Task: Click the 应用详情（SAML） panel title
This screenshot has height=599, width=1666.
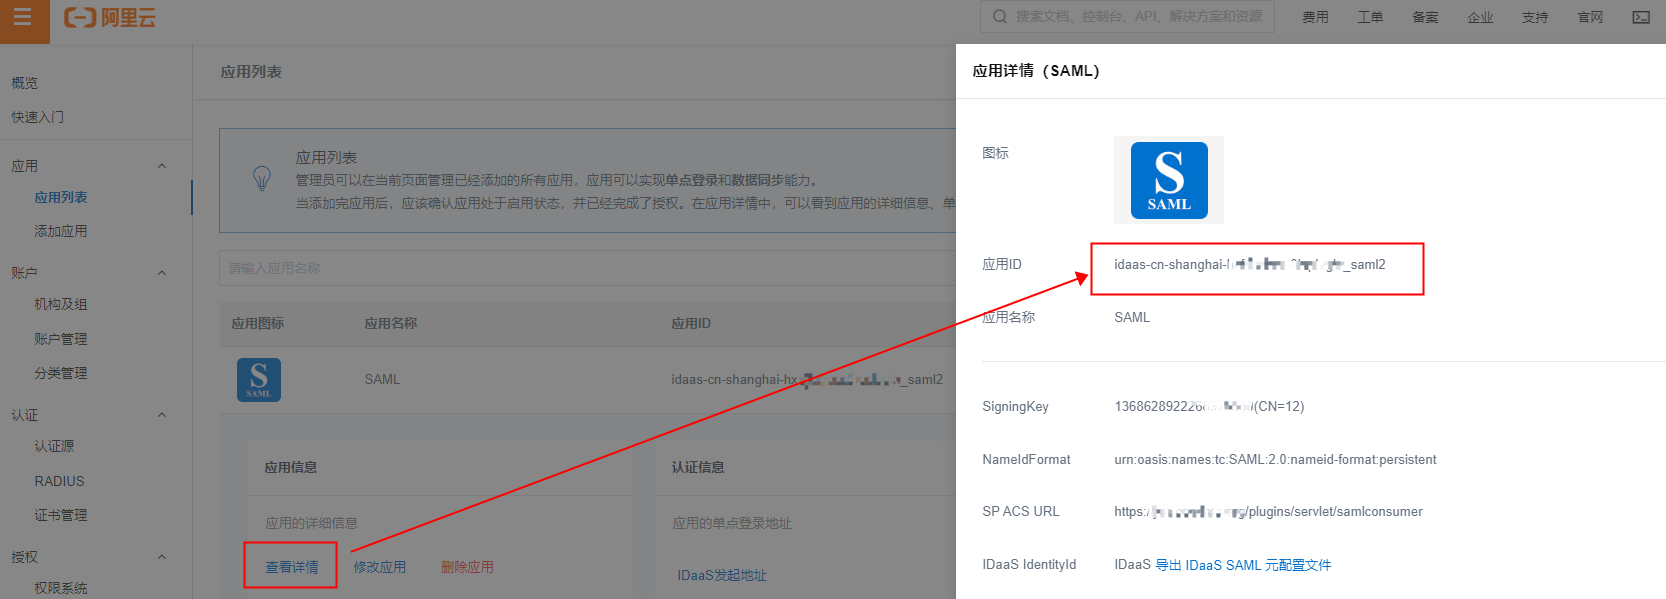Action: 1036,71
